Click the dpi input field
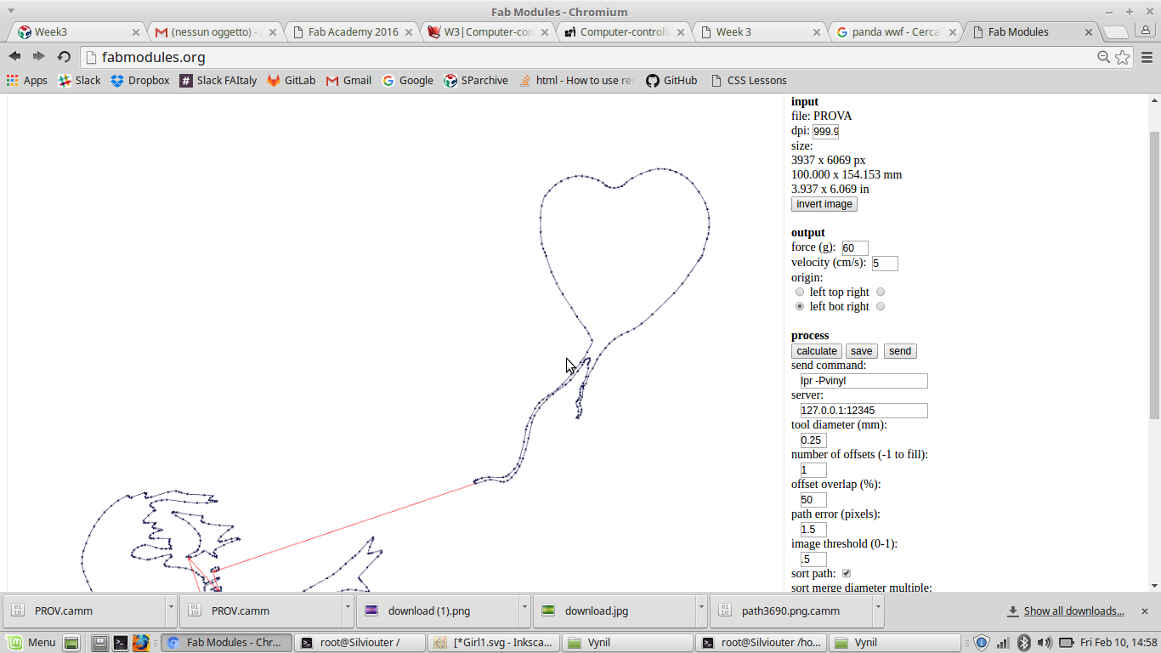 [x=826, y=131]
